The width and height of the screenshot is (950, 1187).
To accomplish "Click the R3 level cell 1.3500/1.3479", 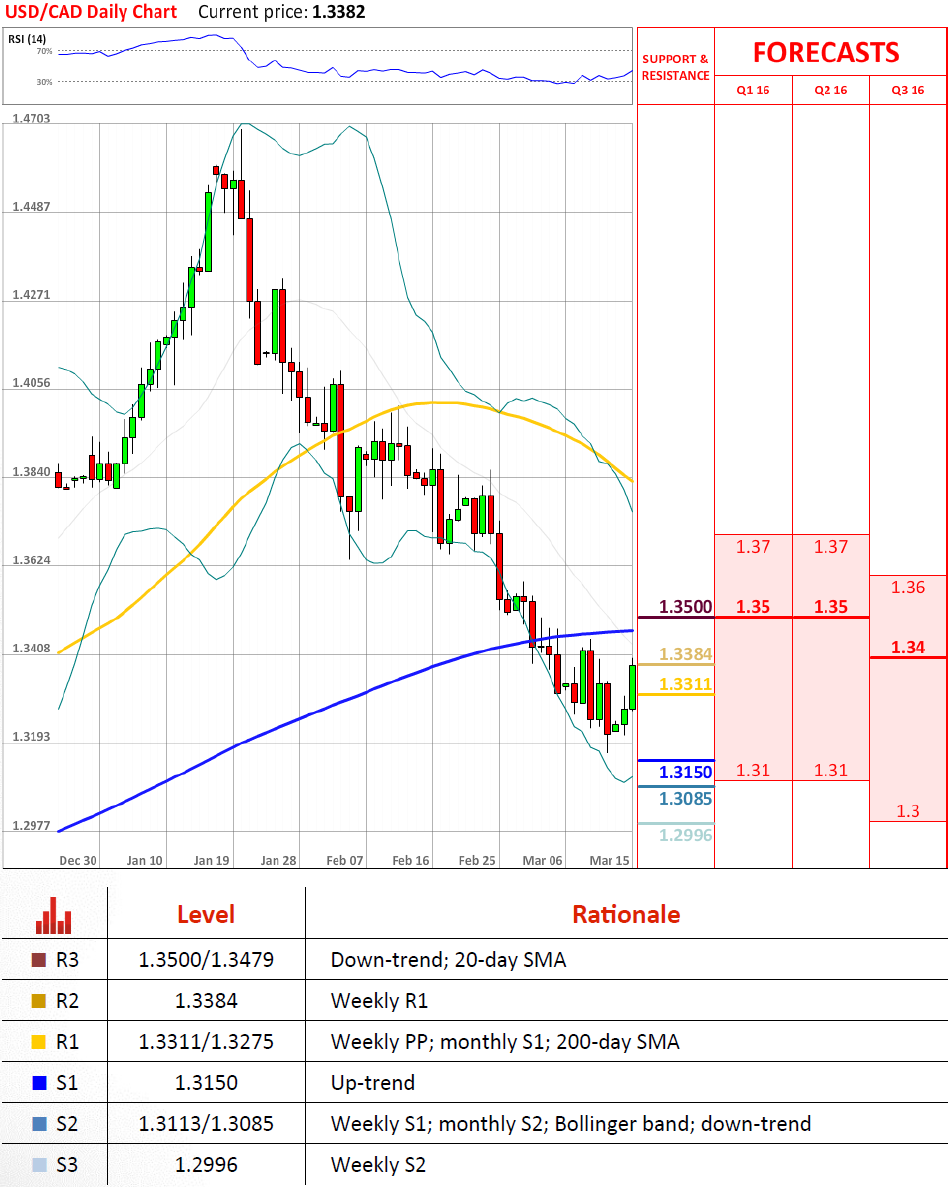I will (206, 960).
